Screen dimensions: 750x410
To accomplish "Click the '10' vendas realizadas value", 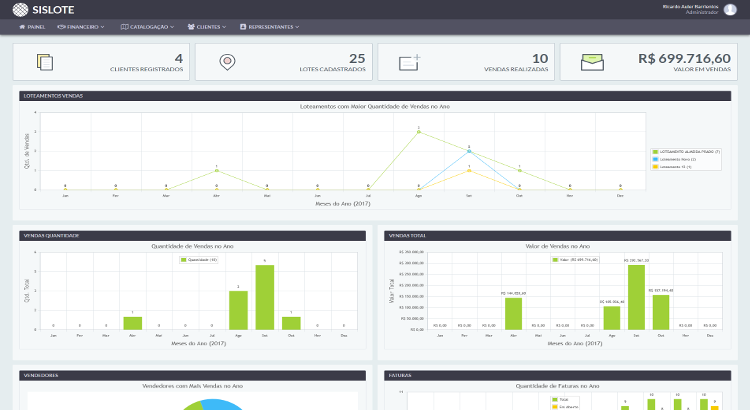I will (x=540, y=58).
